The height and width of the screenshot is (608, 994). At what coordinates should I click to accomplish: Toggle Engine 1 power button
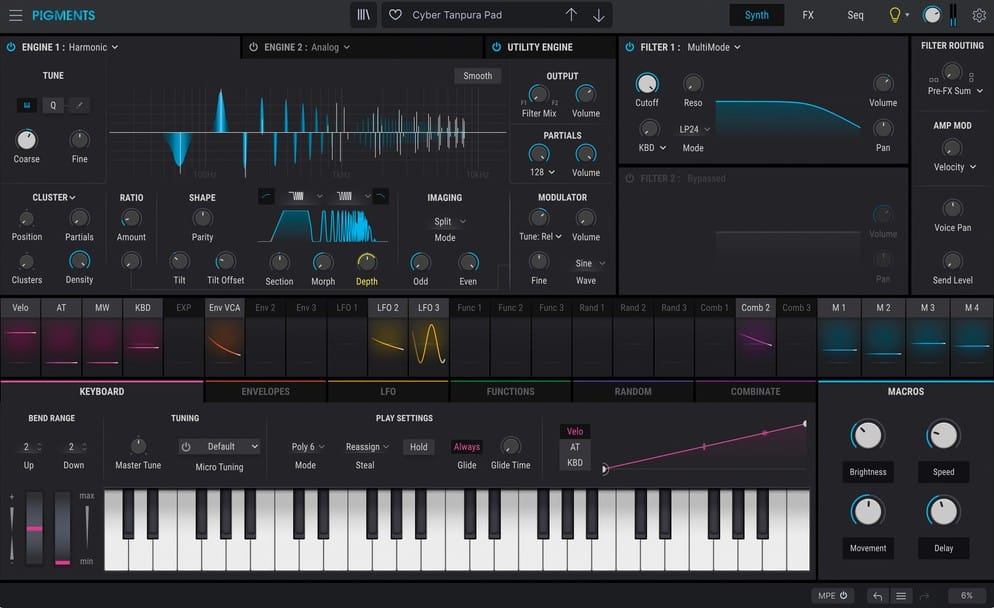pos(11,47)
